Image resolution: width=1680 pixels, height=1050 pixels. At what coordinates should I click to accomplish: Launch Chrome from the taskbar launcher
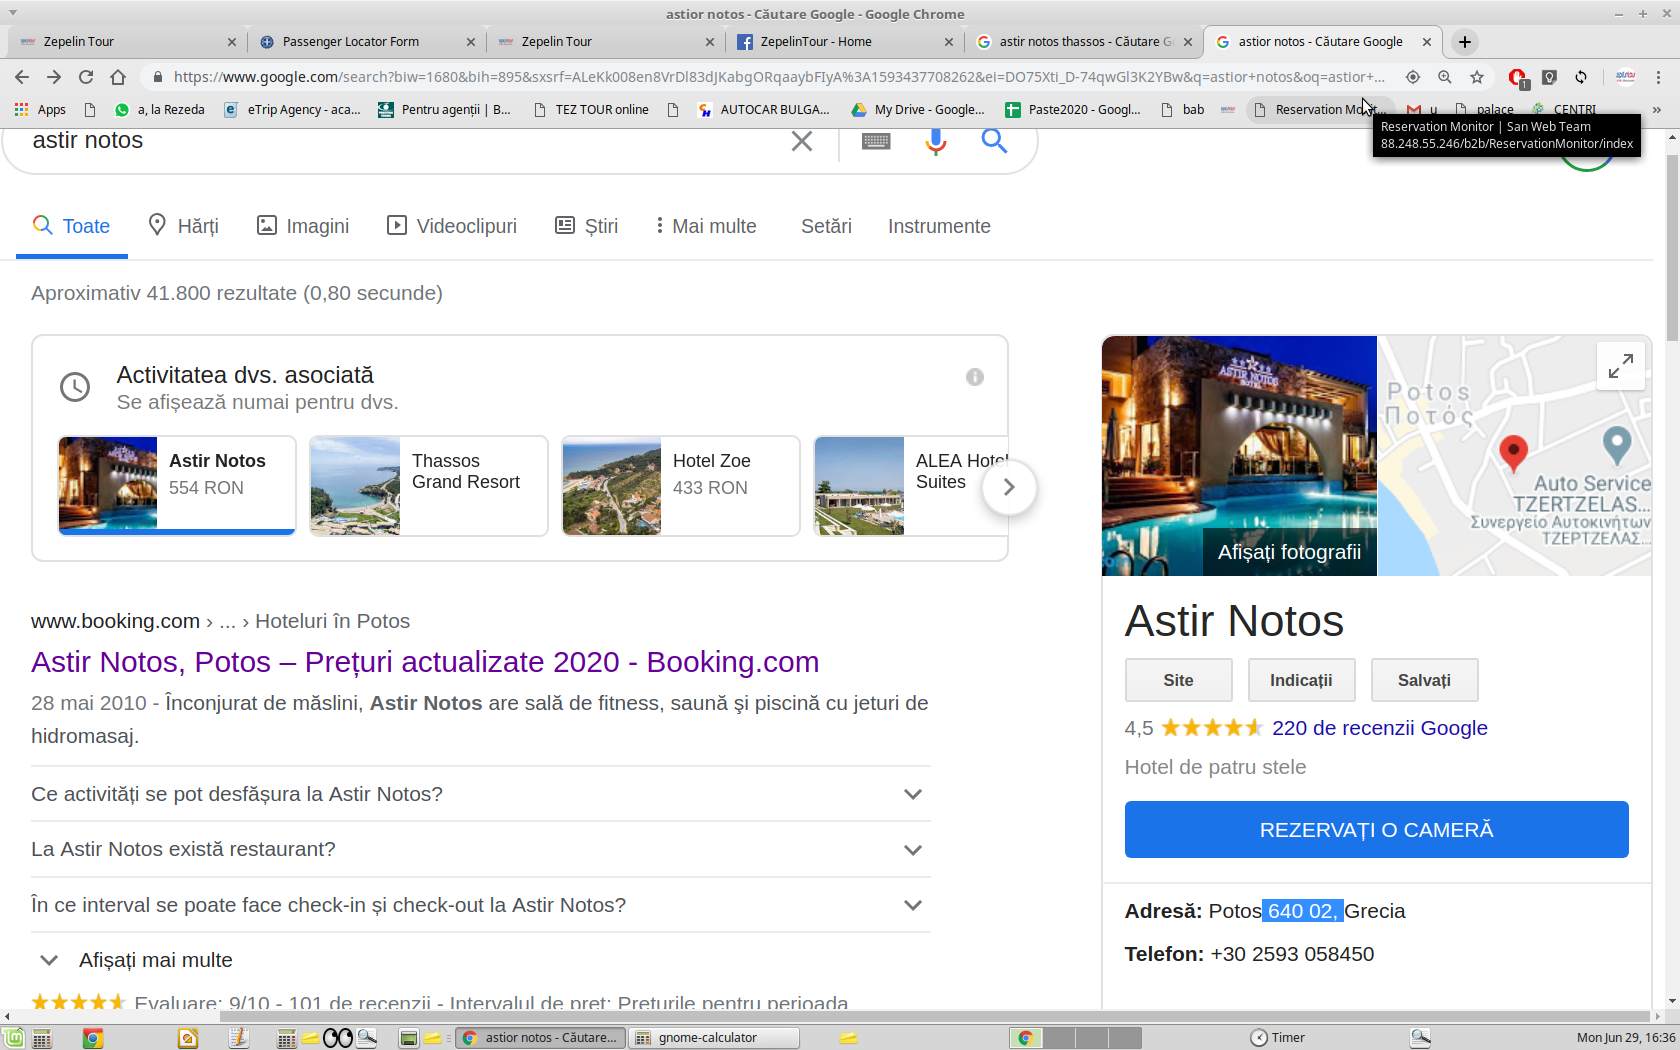click(92, 1038)
